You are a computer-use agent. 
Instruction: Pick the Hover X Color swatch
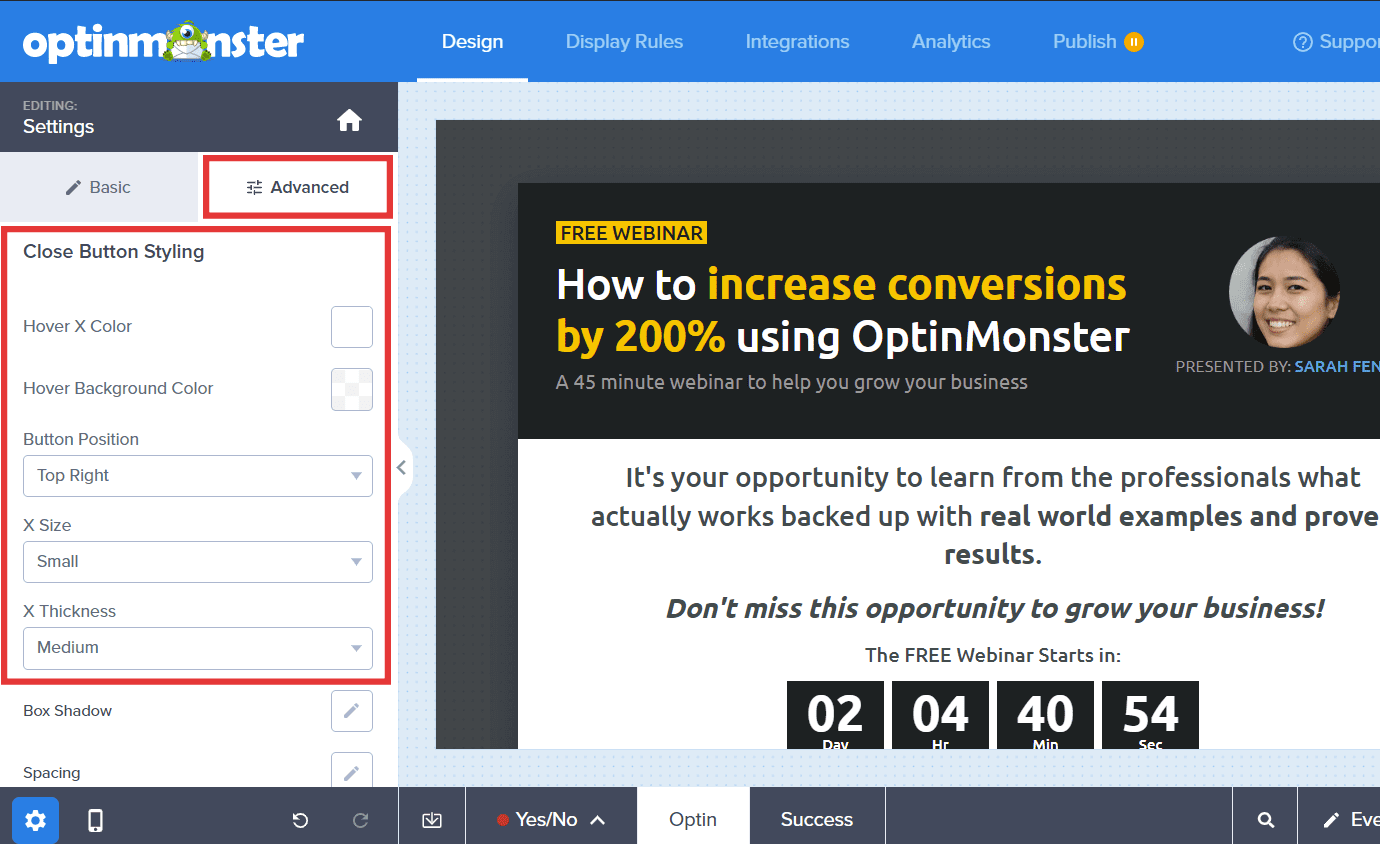coord(351,326)
